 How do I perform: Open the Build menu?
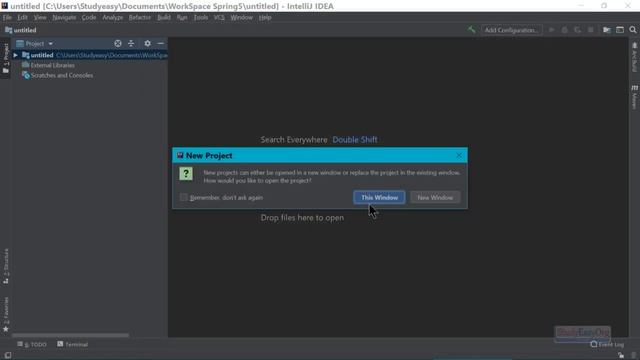[x=164, y=18]
